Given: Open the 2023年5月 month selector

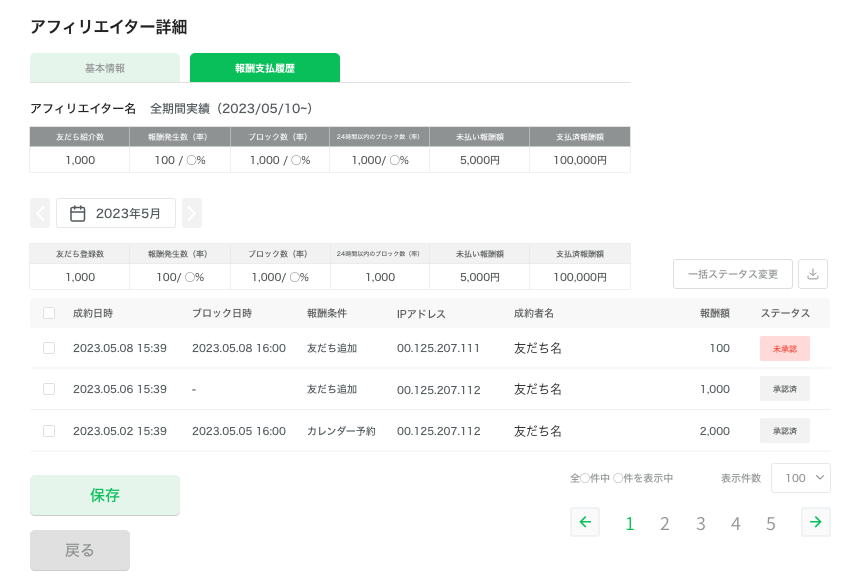Looking at the screenshot, I should 116,213.
